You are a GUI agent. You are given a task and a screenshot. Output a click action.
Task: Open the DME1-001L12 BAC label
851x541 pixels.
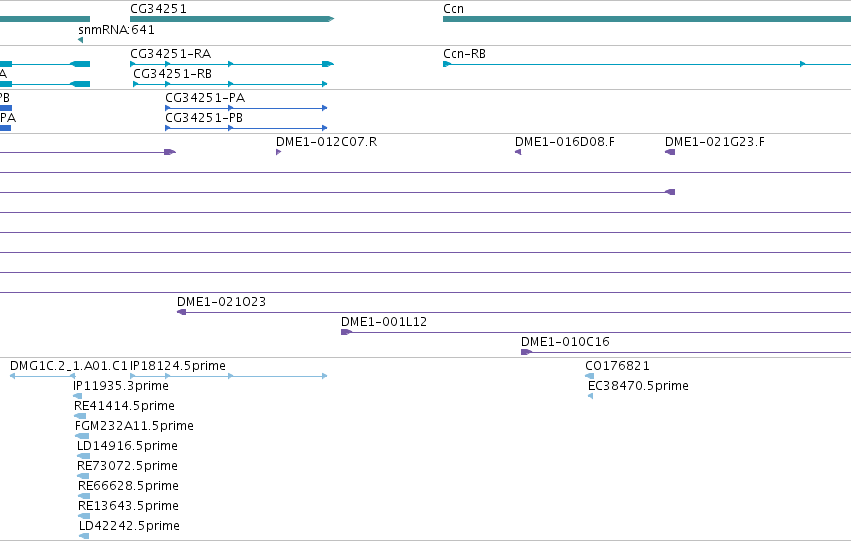coord(384,322)
